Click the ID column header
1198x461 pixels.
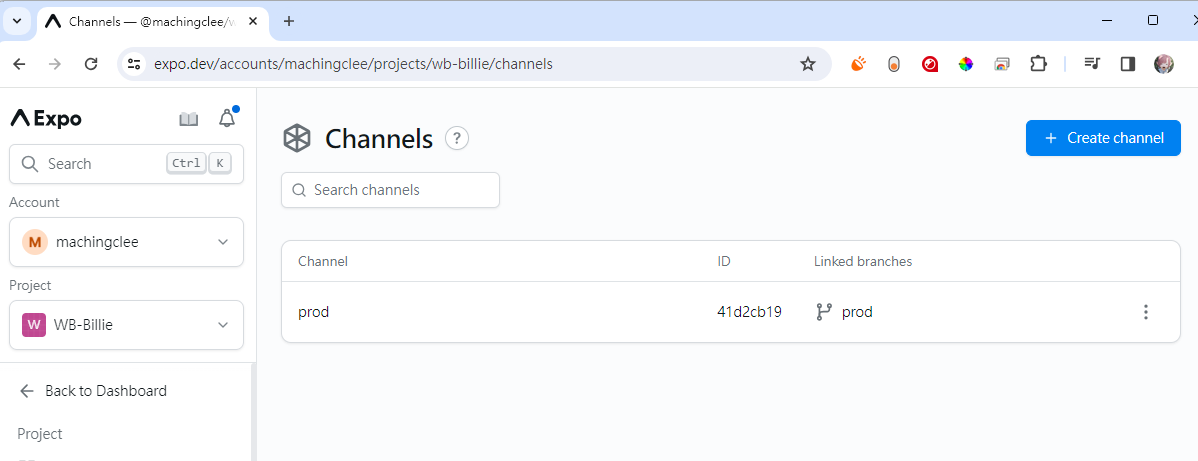click(724, 261)
